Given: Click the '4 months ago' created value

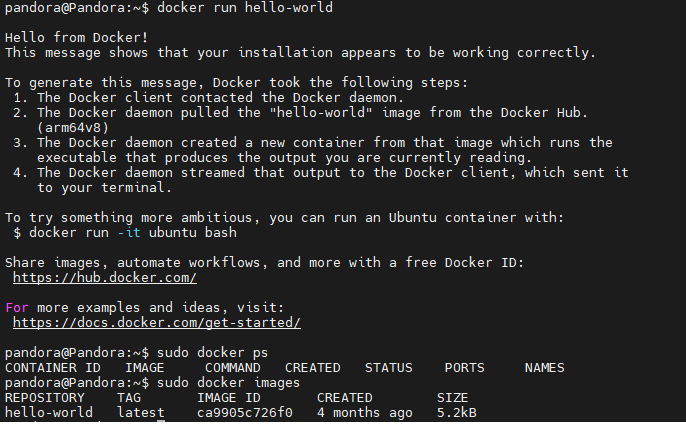Looking at the screenshot, I should coord(365,413).
